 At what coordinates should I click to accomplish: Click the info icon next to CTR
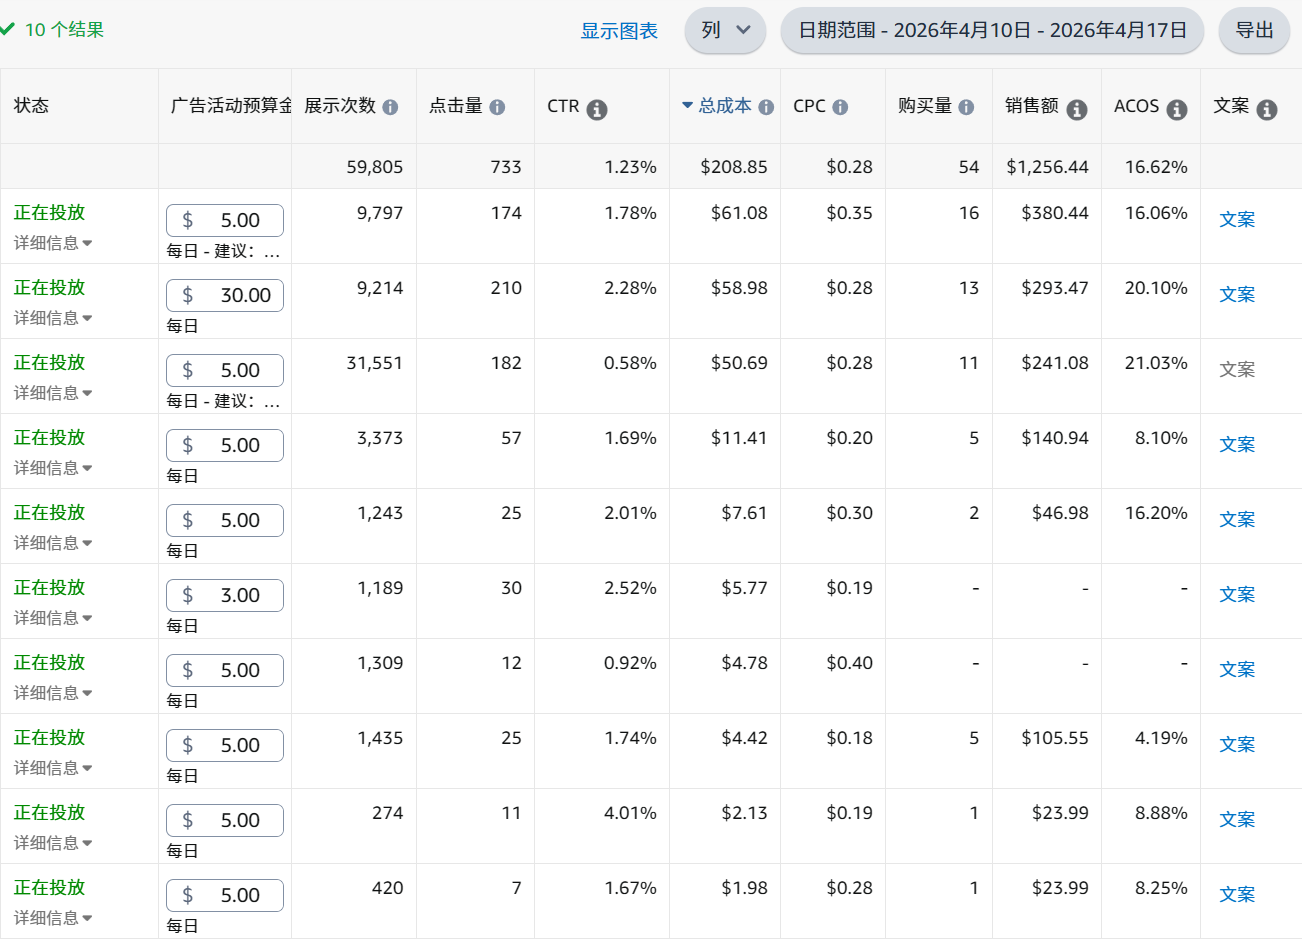pyautogui.click(x=597, y=110)
